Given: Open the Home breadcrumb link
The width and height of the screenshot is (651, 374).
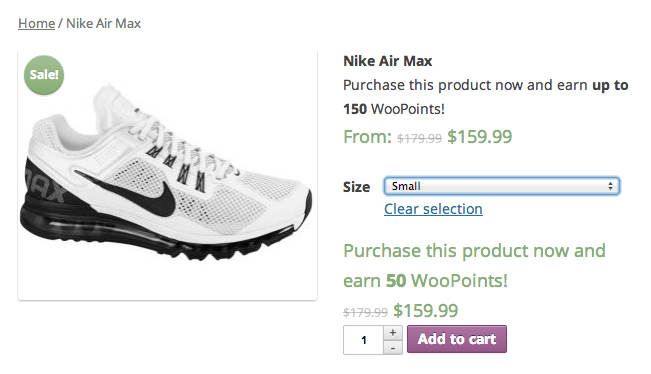Looking at the screenshot, I should 37,23.
